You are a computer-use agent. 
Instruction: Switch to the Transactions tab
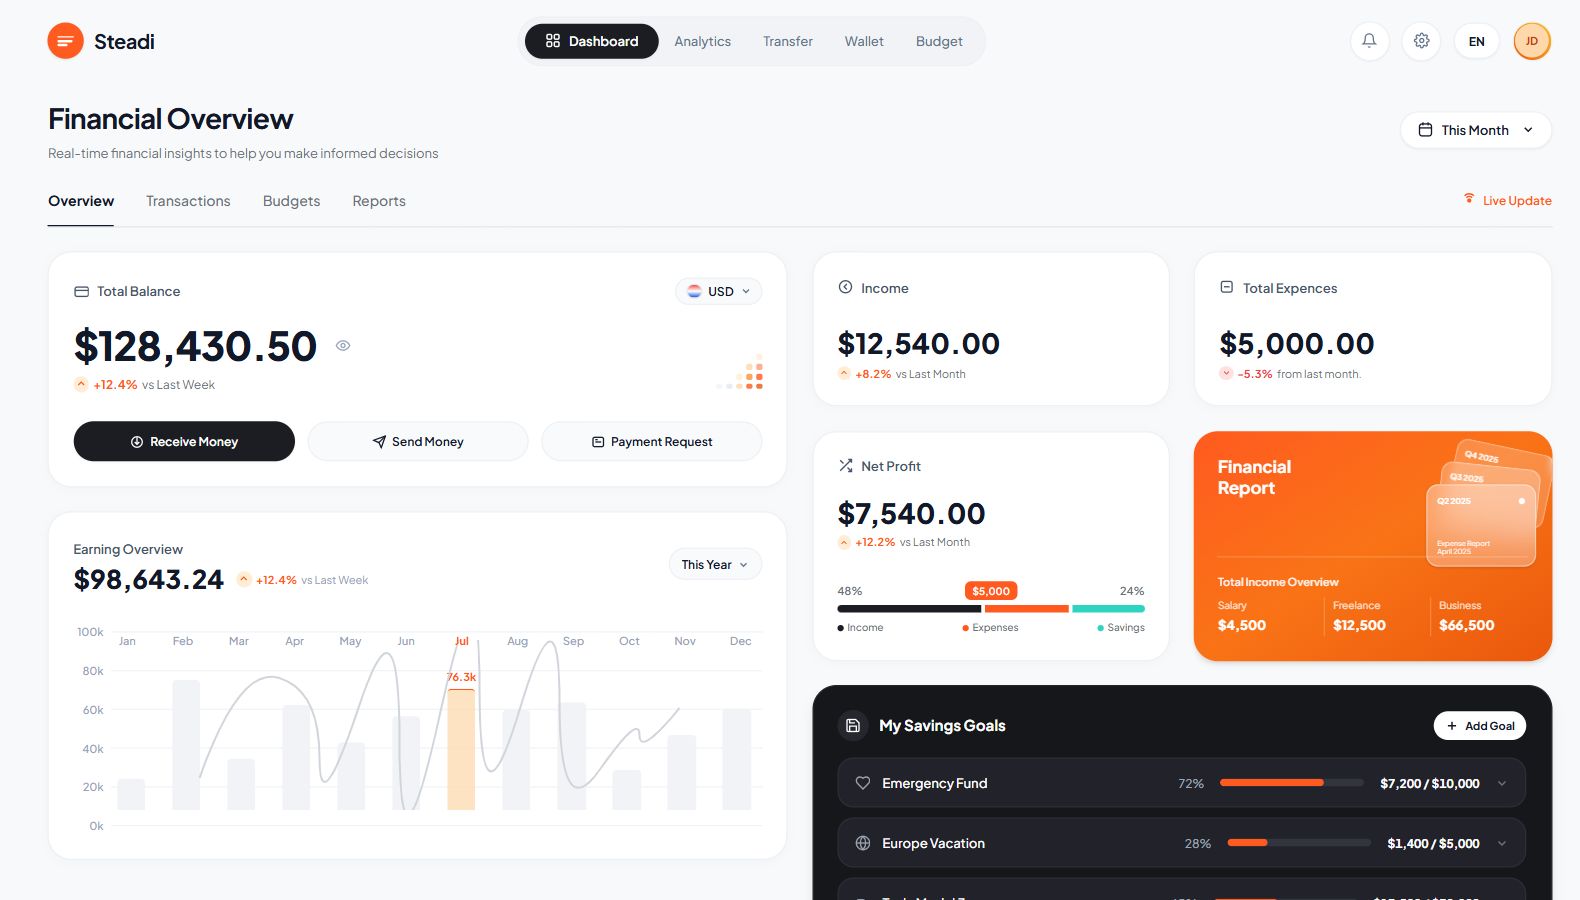click(x=188, y=201)
